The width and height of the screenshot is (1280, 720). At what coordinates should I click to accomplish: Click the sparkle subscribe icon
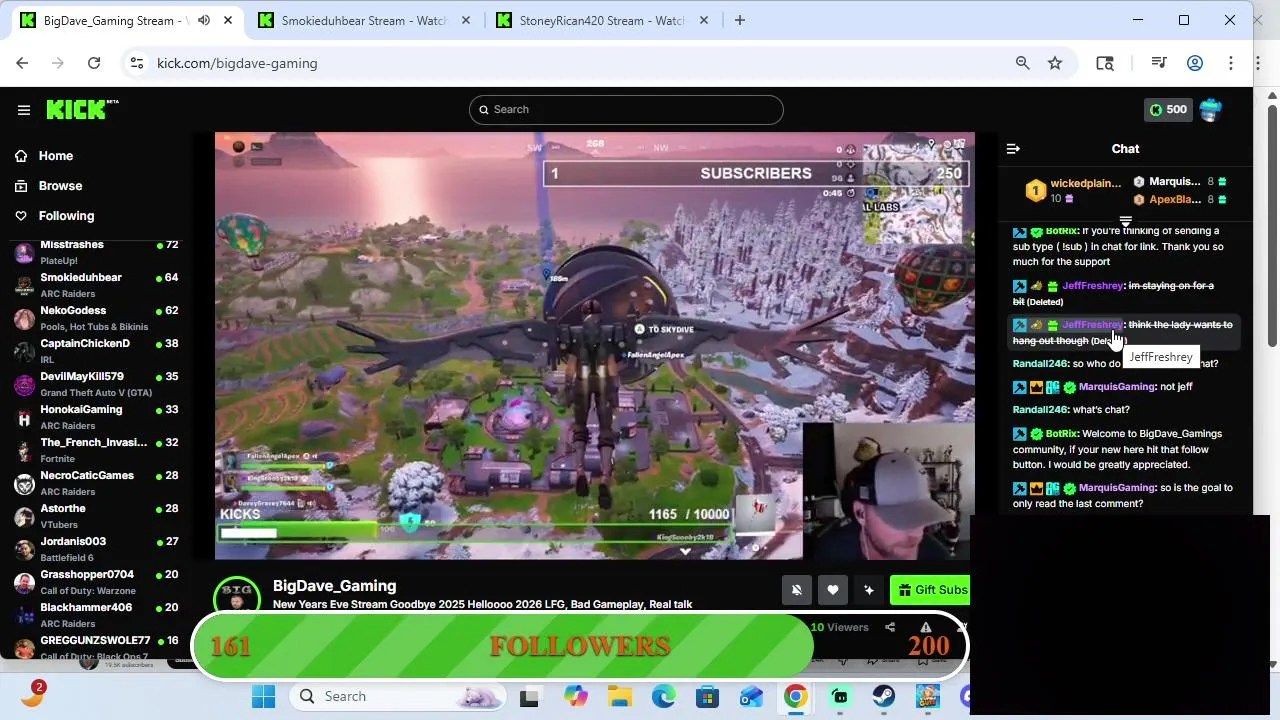868,590
